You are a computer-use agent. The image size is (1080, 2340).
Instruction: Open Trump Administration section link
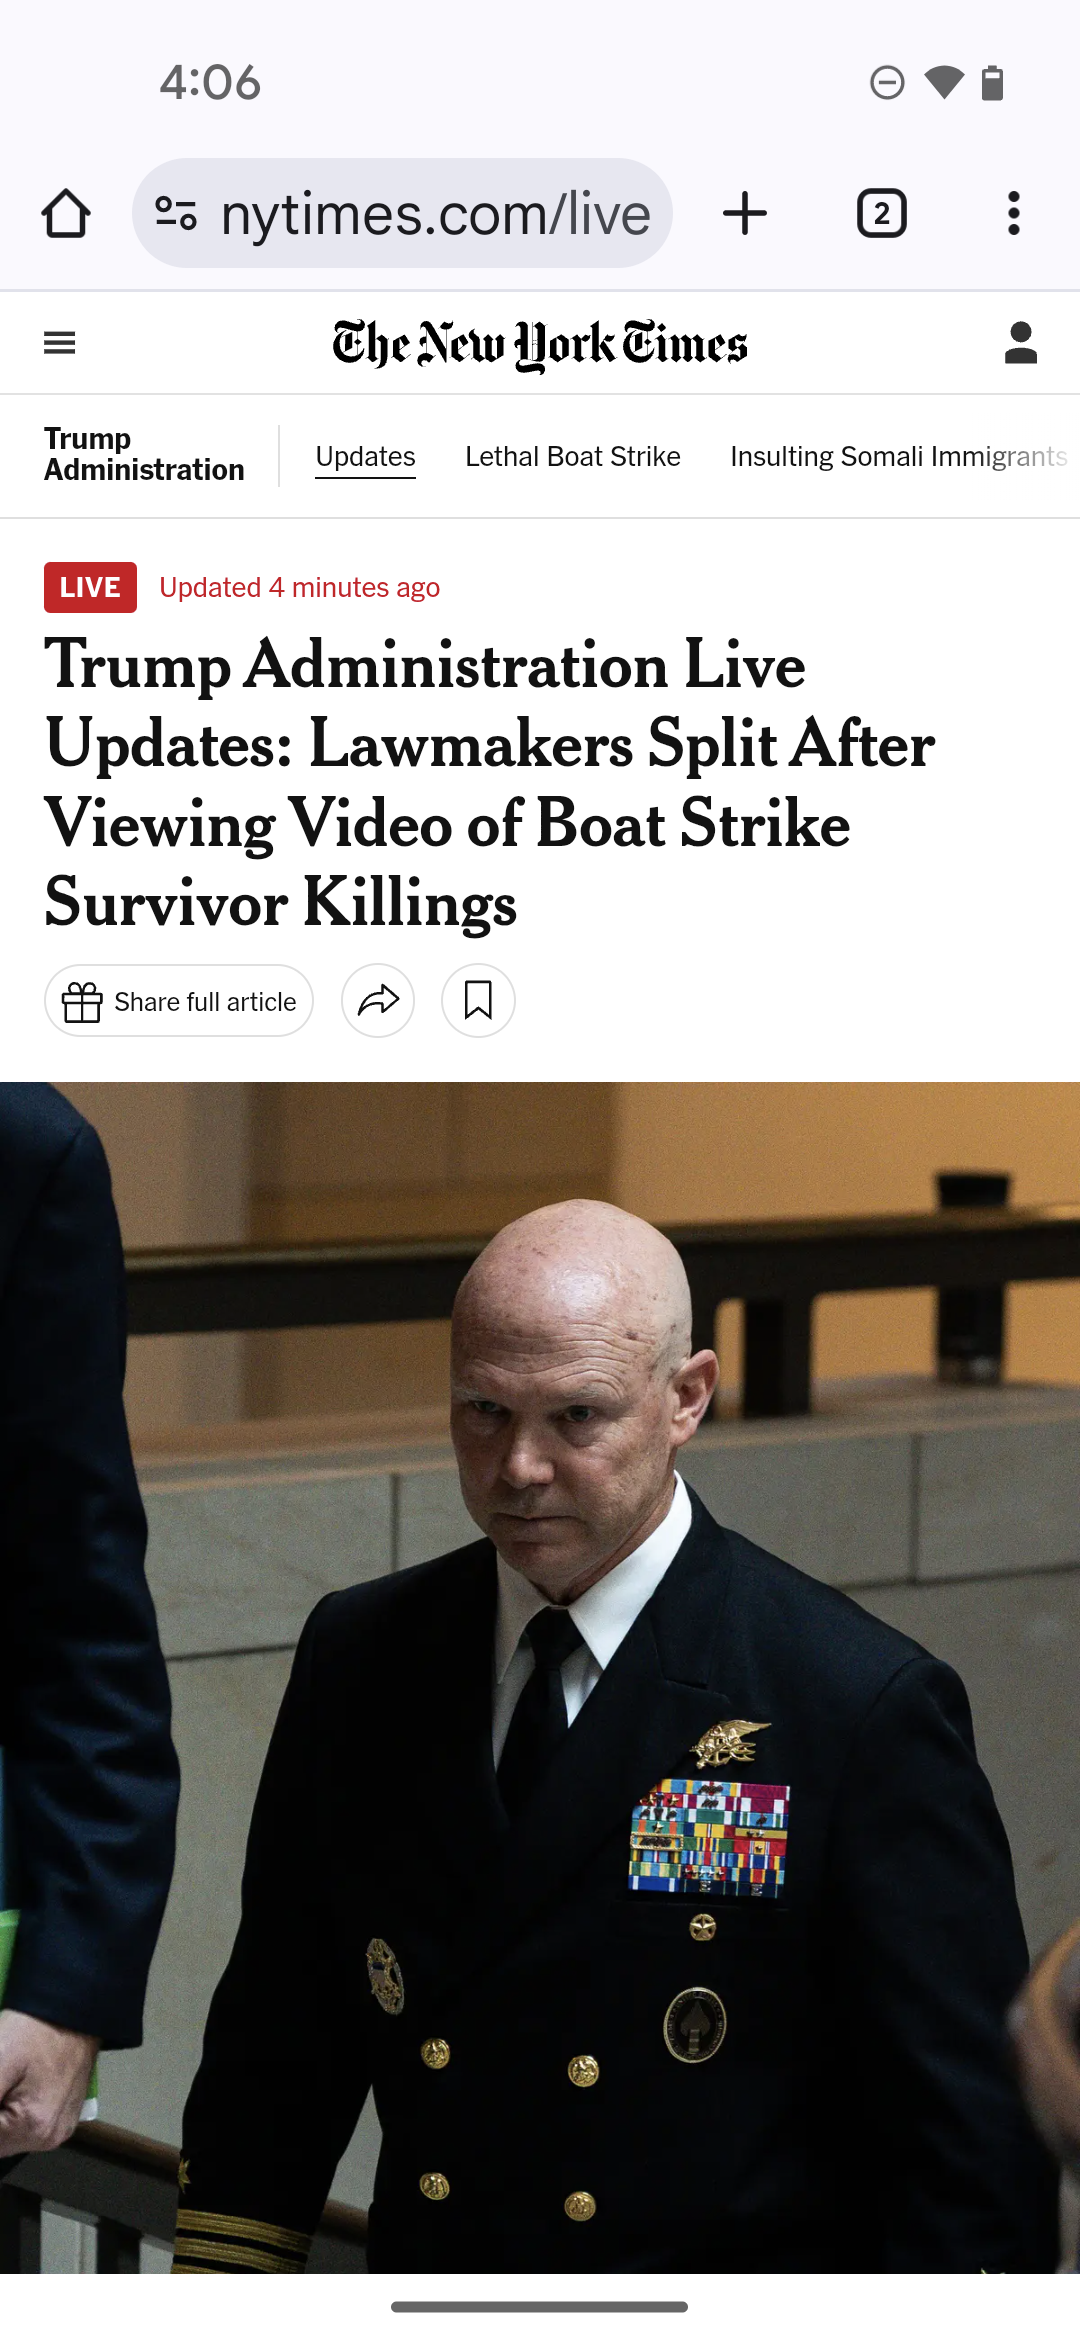(x=144, y=454)
